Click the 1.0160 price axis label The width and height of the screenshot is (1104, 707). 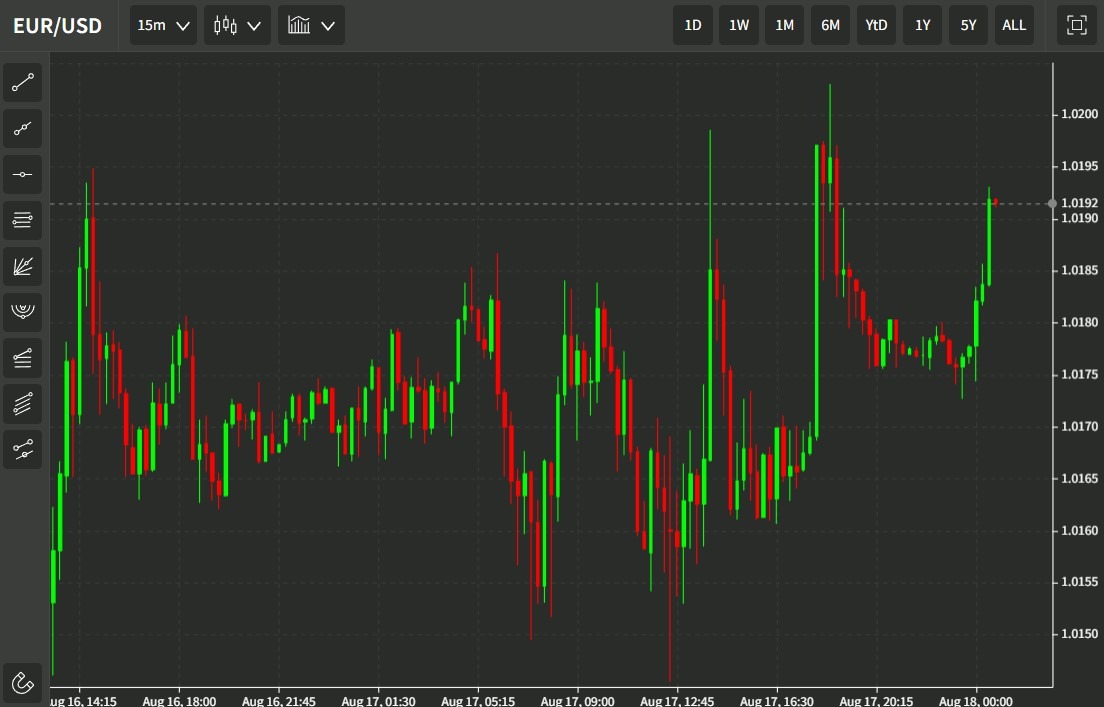click(1079, 530)
